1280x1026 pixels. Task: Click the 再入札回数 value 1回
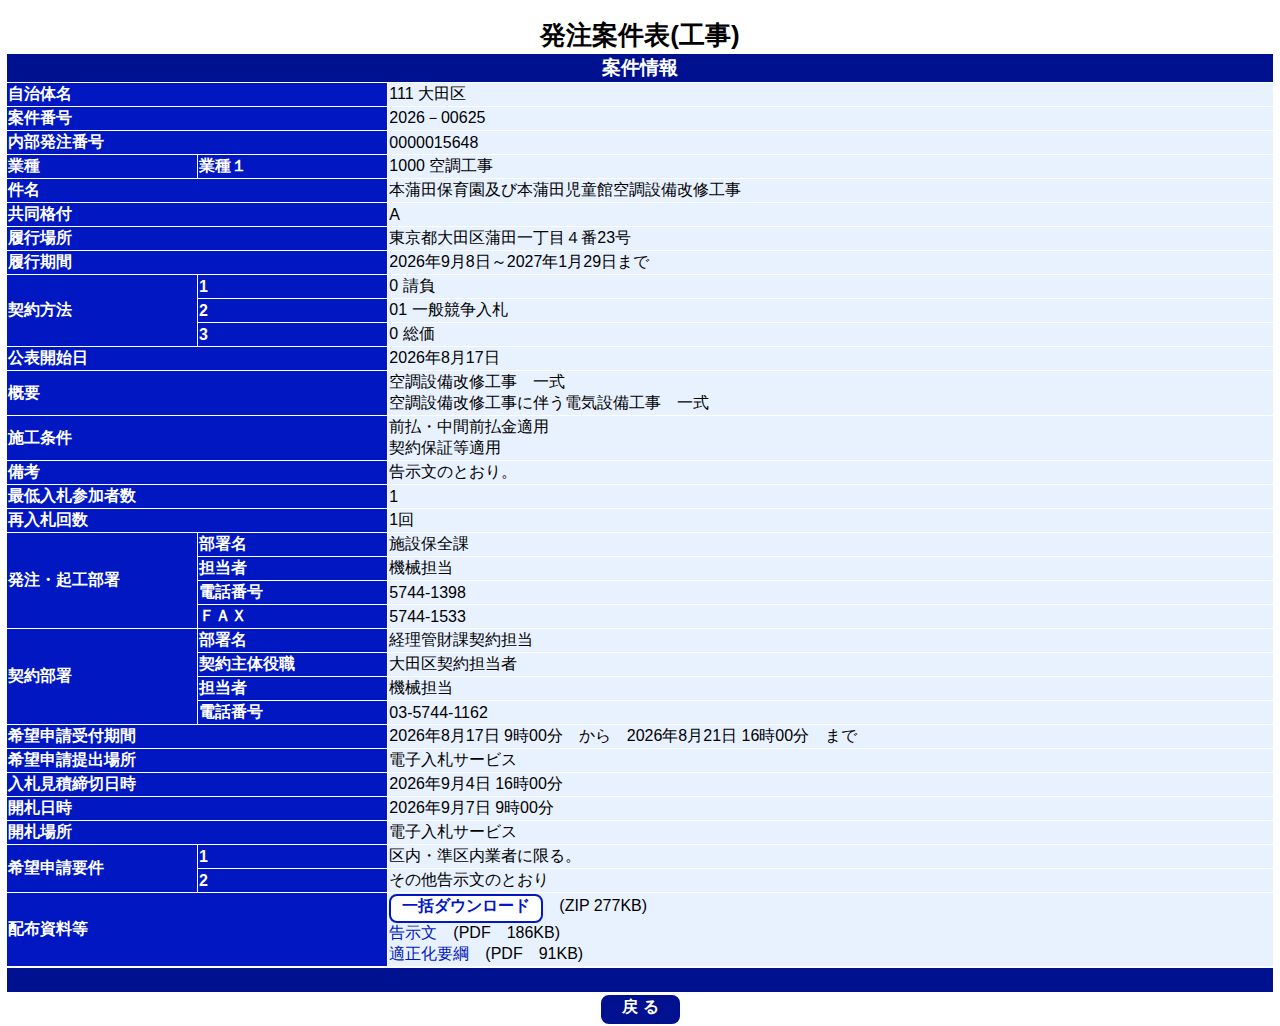tap(401, 520)
